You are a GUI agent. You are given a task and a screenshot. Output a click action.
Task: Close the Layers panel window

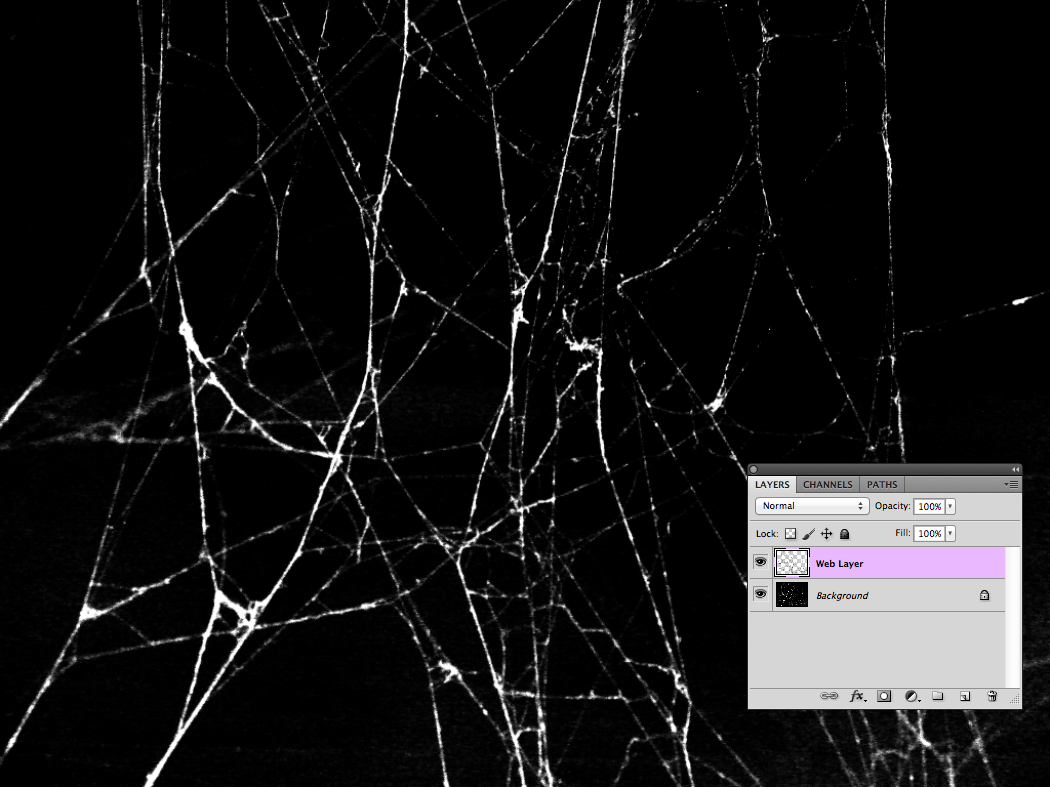(753, 470)
